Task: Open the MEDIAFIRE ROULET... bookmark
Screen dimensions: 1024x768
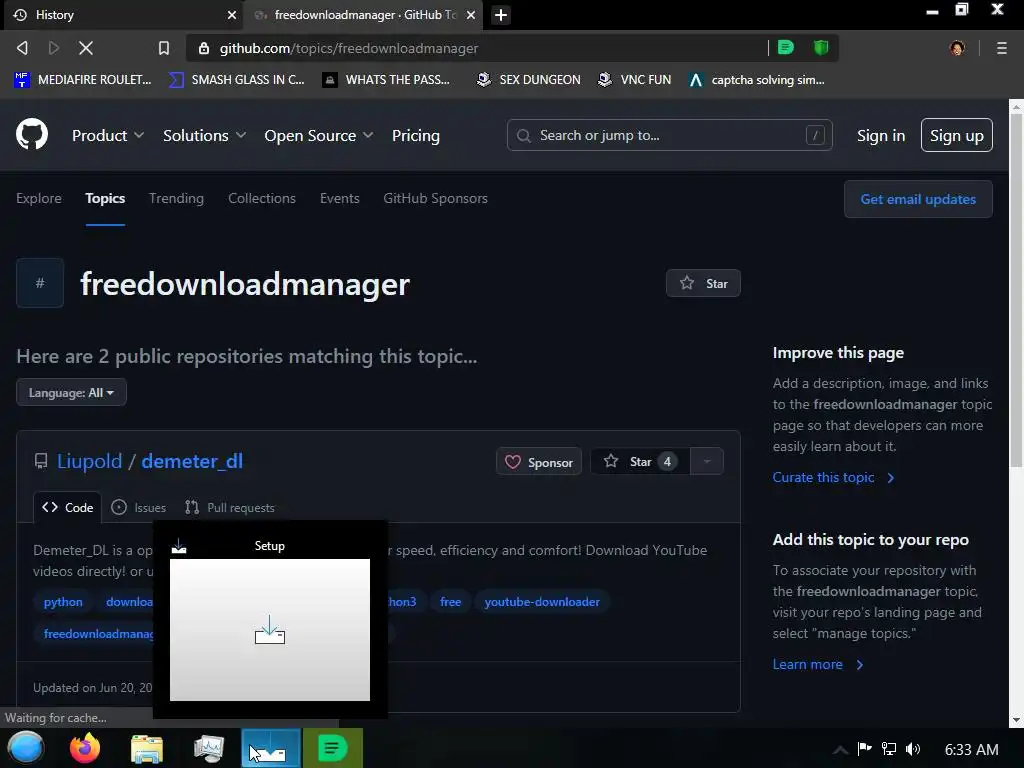Action: tap(83, 80)
